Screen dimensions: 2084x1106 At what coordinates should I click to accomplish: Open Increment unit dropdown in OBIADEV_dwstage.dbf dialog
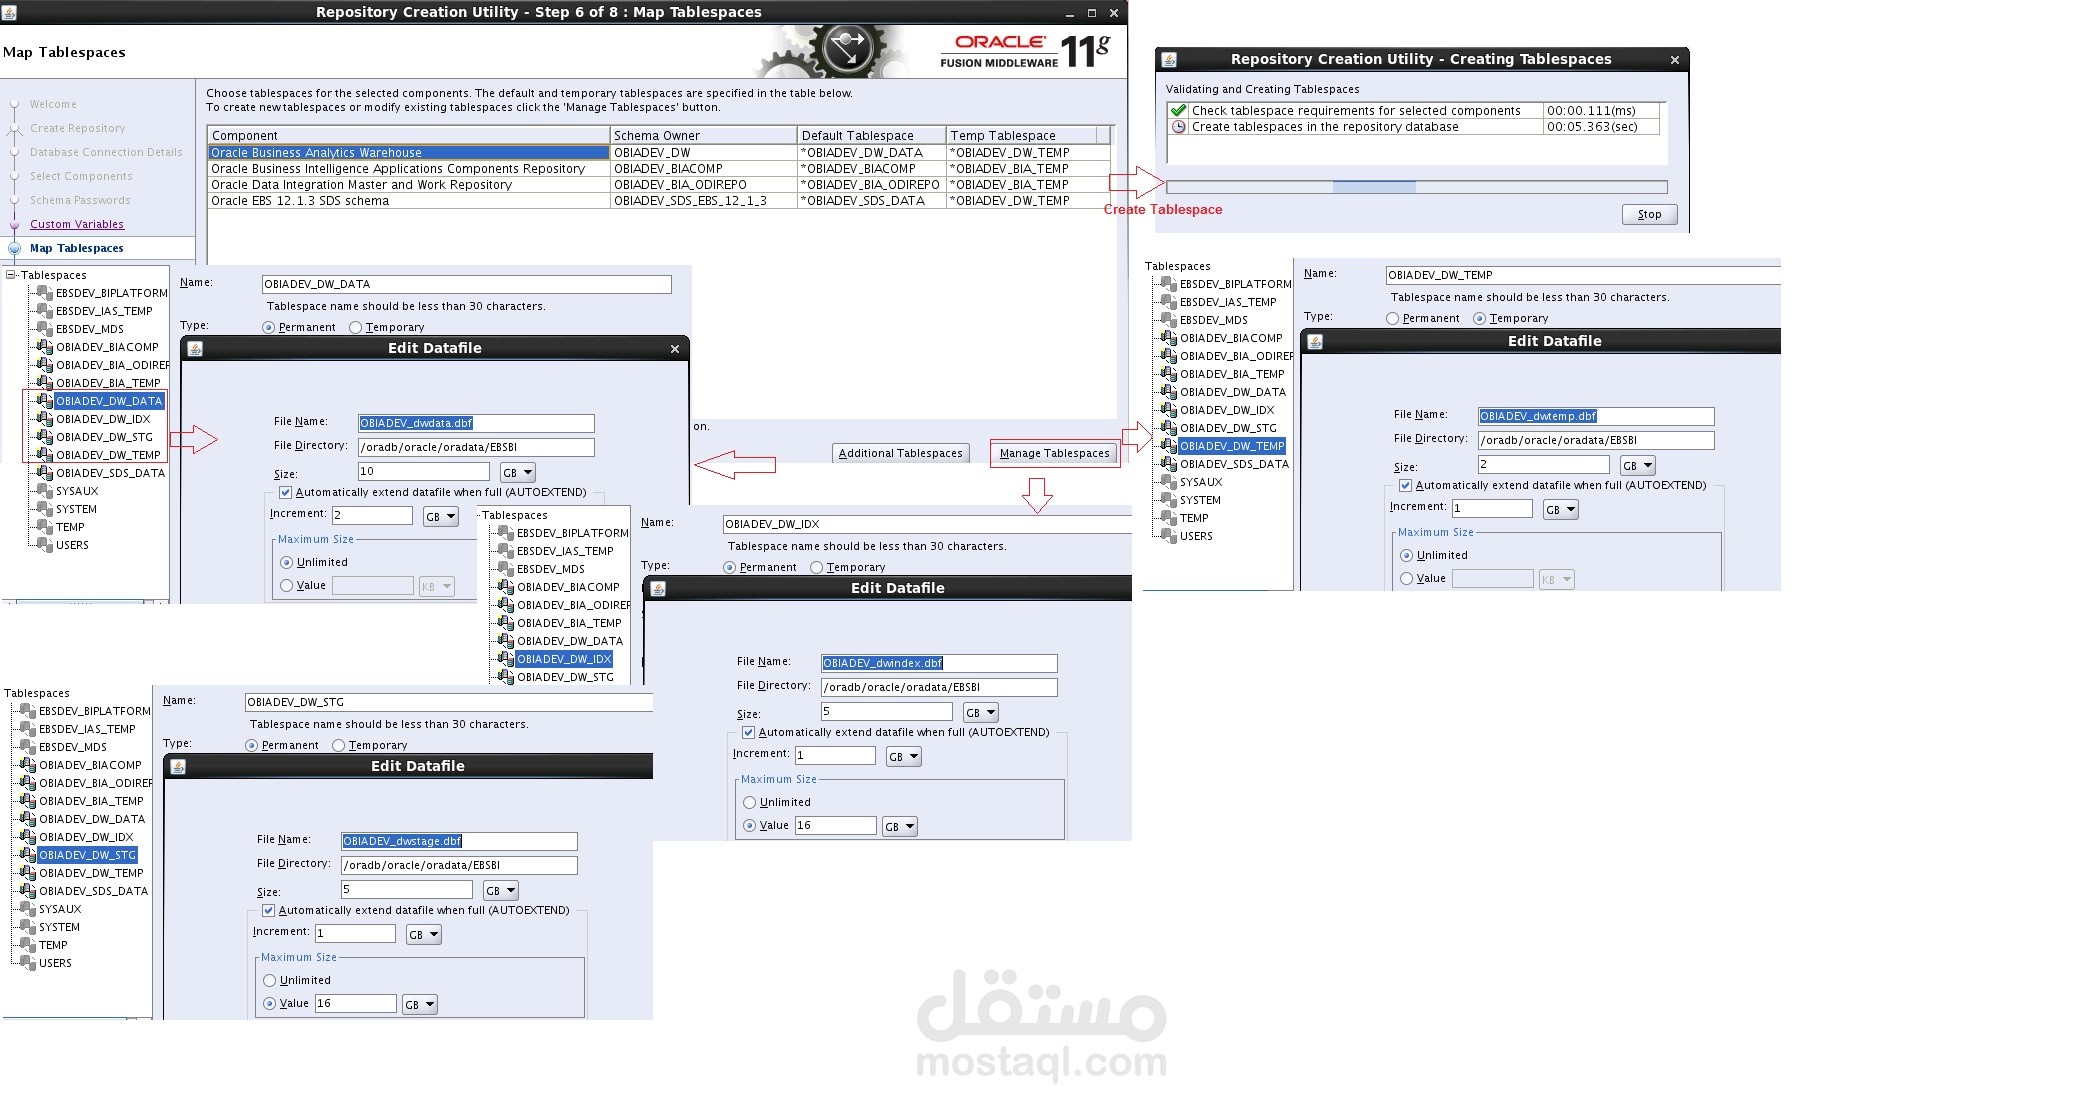click(423, 935)
